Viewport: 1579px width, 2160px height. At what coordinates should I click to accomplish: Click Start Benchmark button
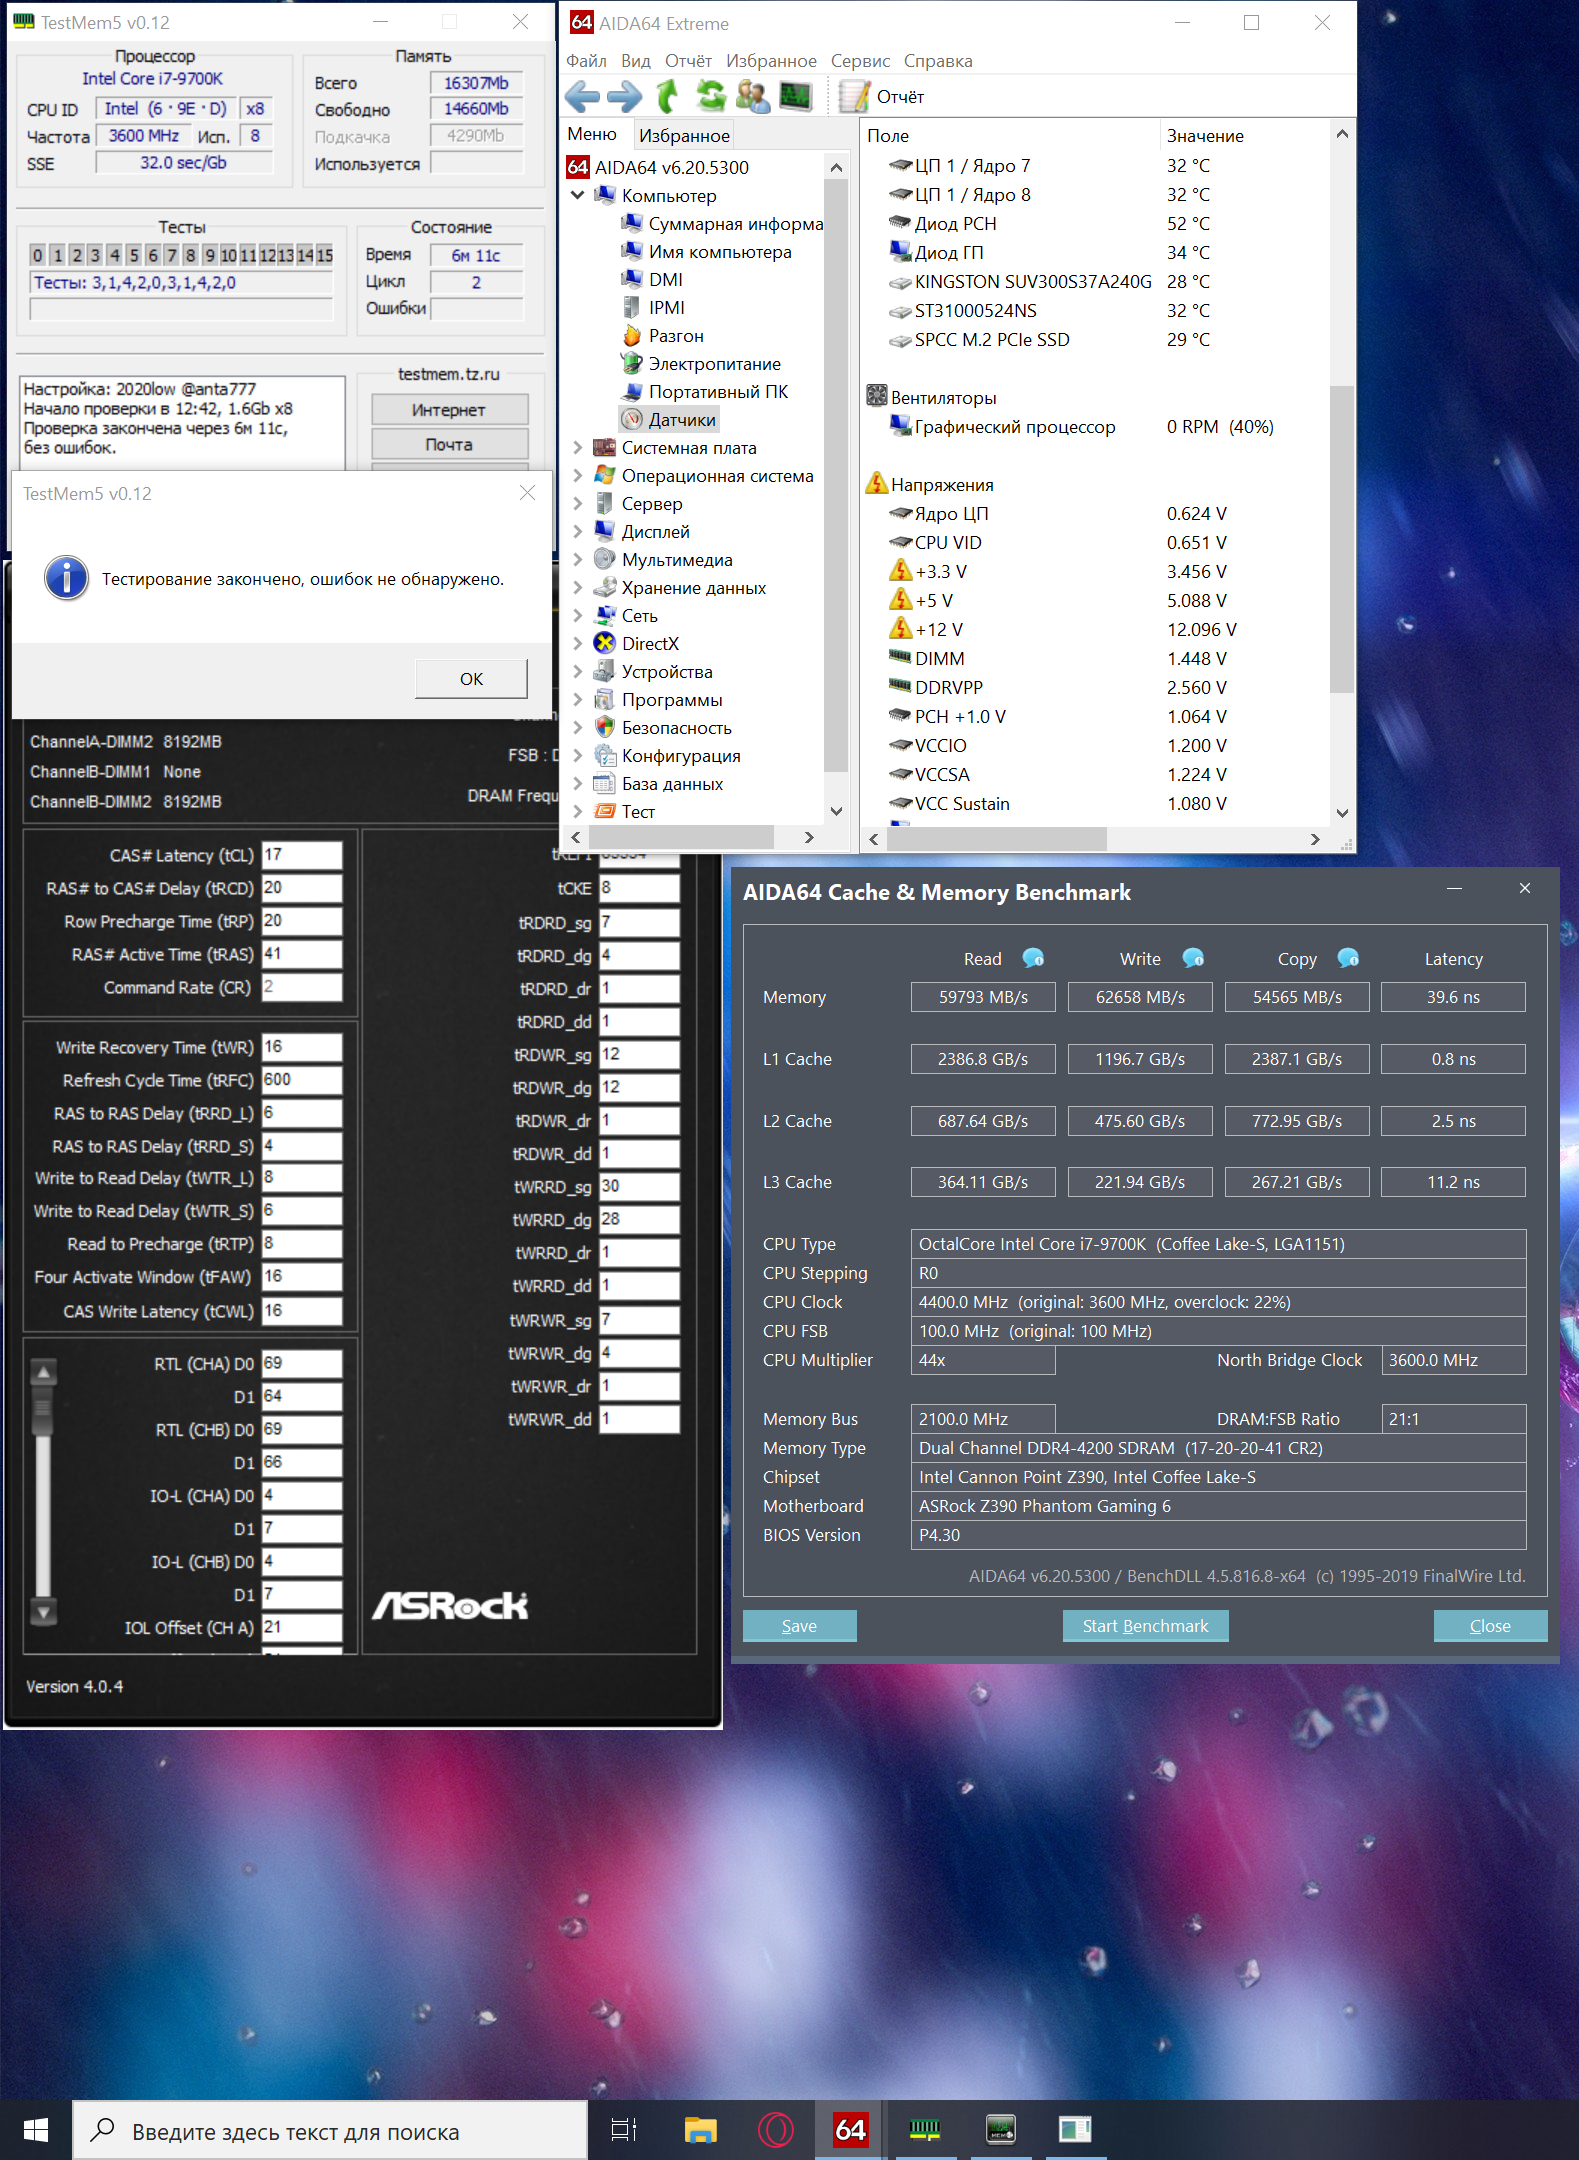(x=1145, y=1626)
